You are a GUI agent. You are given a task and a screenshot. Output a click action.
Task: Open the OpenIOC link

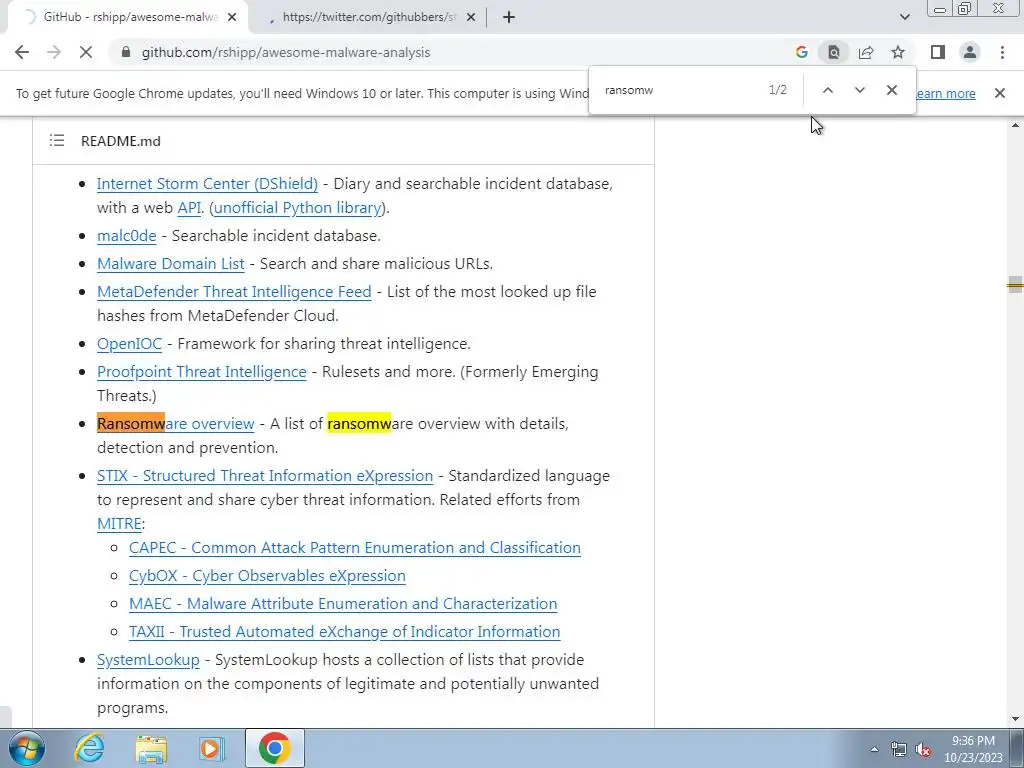pyautogui.click(x=129, y=344)
